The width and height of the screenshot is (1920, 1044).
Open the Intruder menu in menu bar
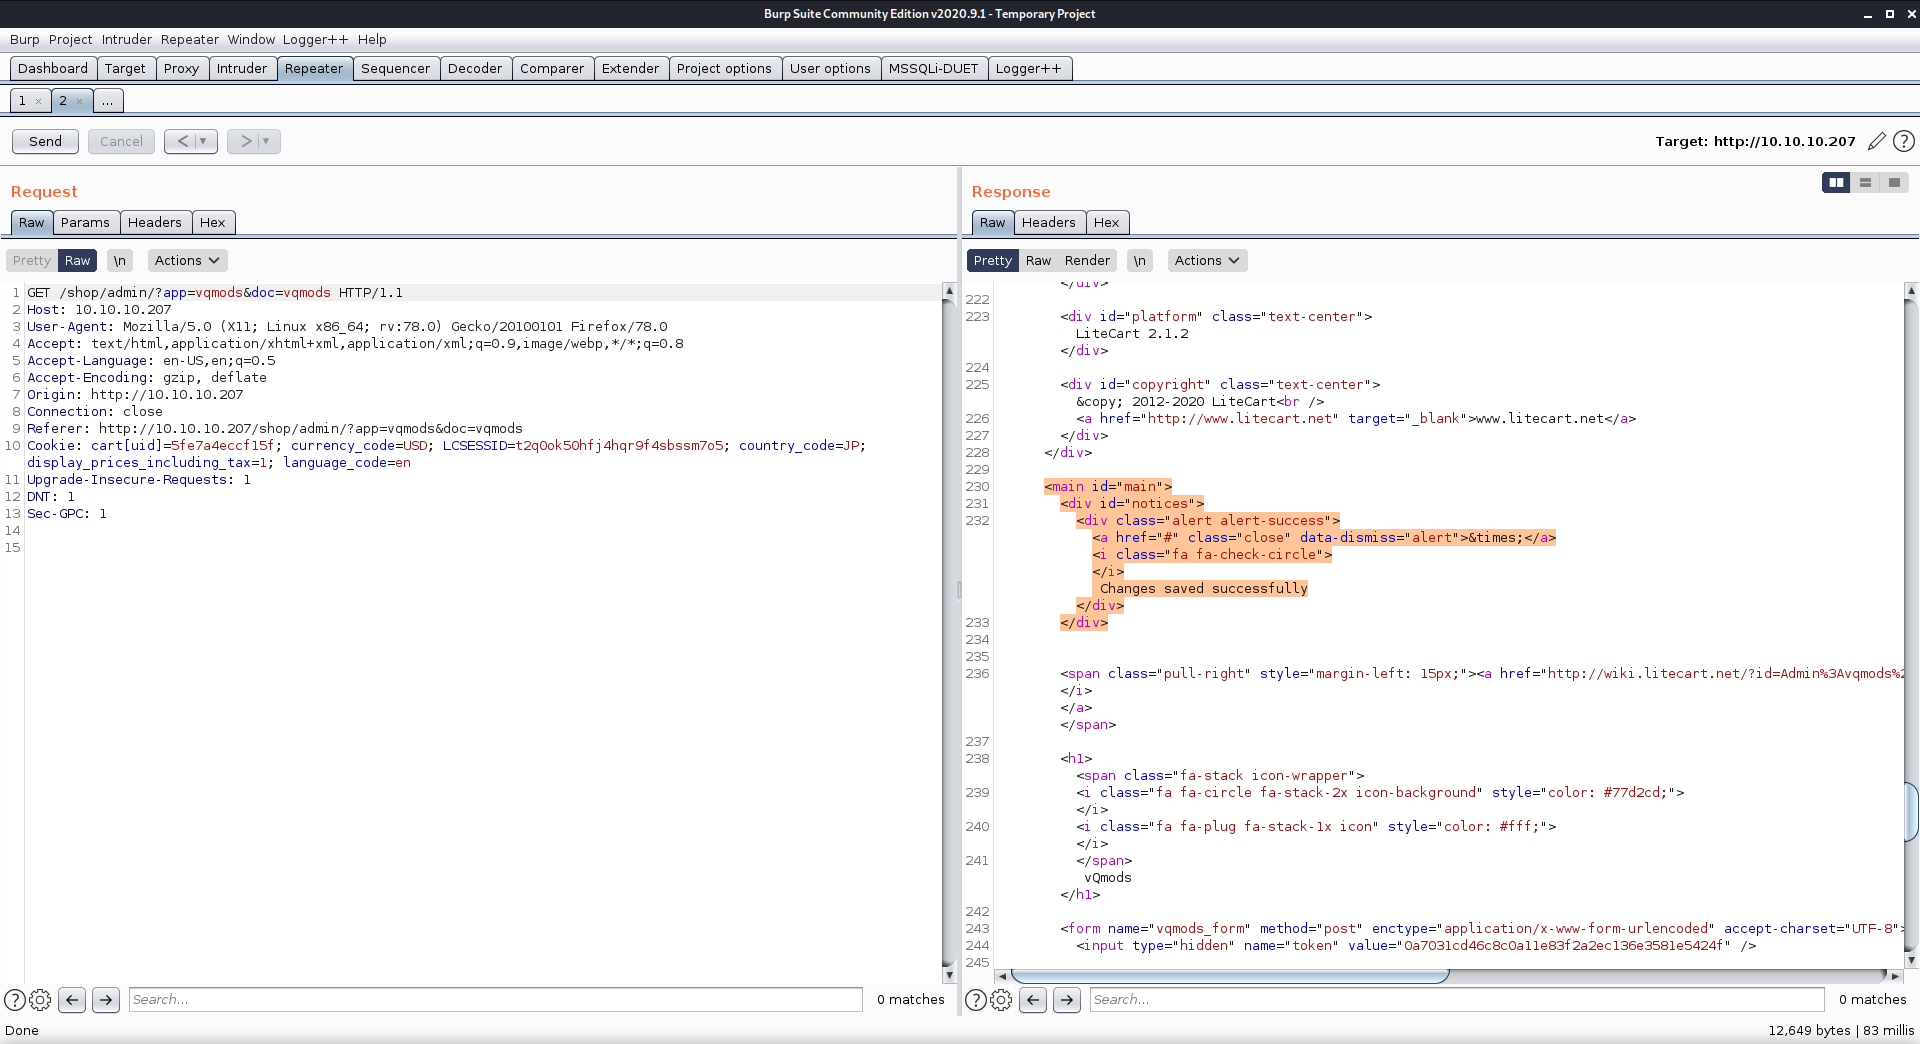point(127,39)
